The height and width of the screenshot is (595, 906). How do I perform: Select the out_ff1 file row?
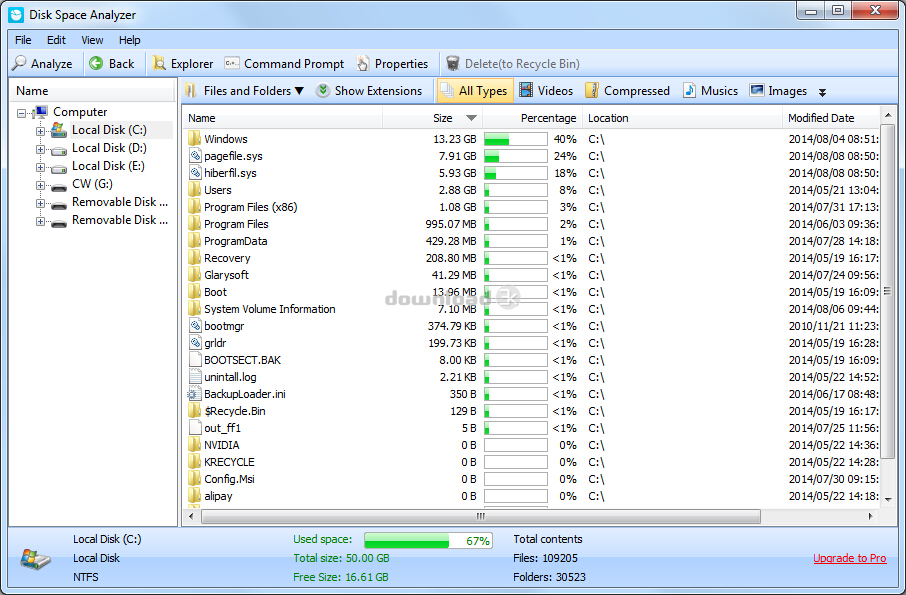click(x=533, y=428)
